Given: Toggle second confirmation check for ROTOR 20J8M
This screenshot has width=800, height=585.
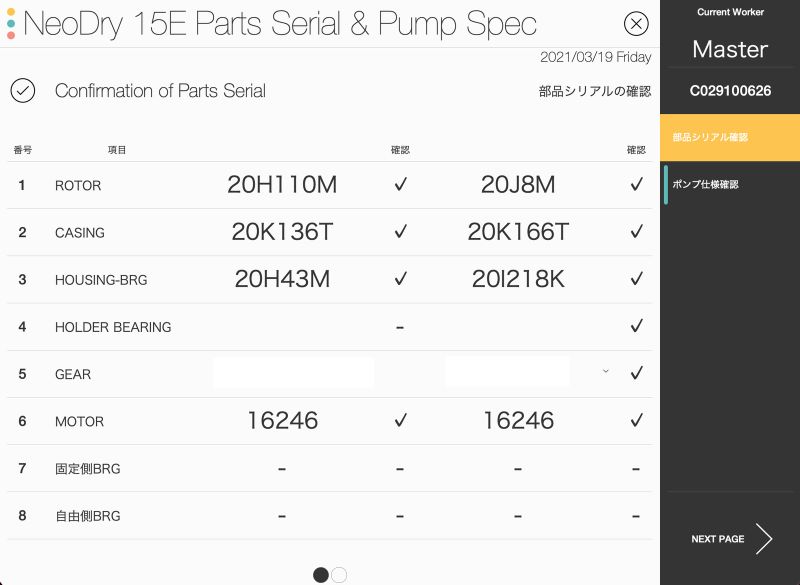Looking at the screenshot, I should pyautogui.click(x=636, y=184).
